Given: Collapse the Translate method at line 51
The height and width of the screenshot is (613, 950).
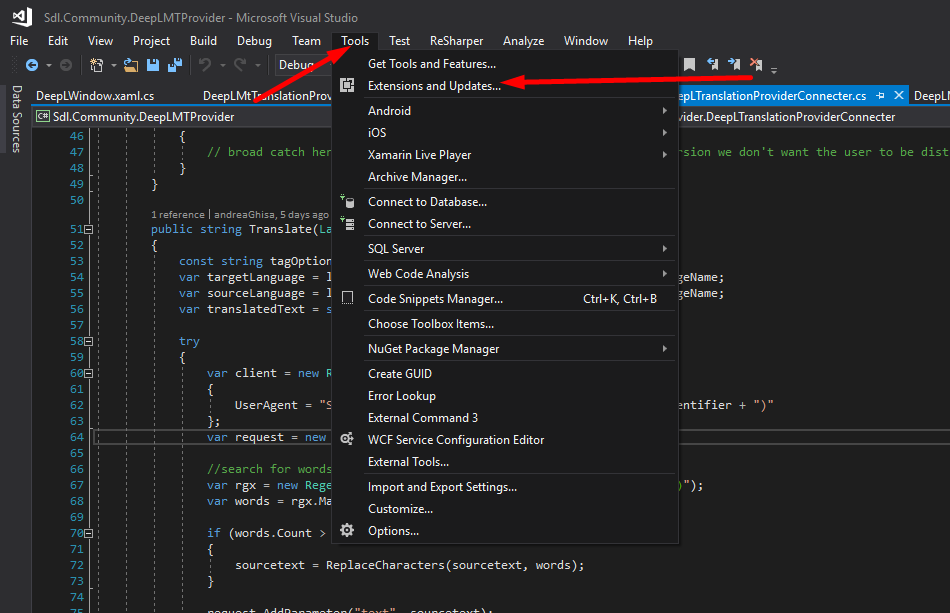Looking at the screenshot, I should click(89, 229).
